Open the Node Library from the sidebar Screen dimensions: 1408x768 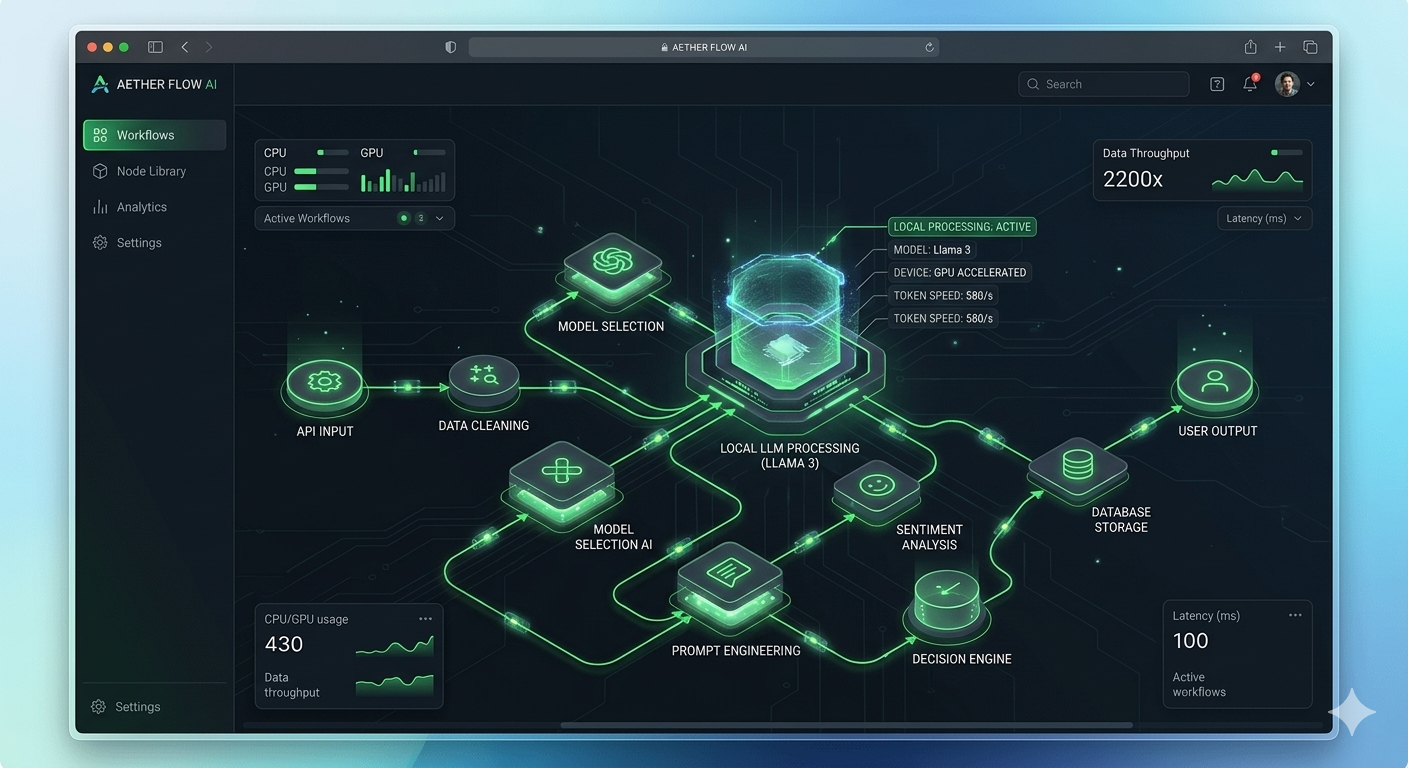[x=151, y=170]
